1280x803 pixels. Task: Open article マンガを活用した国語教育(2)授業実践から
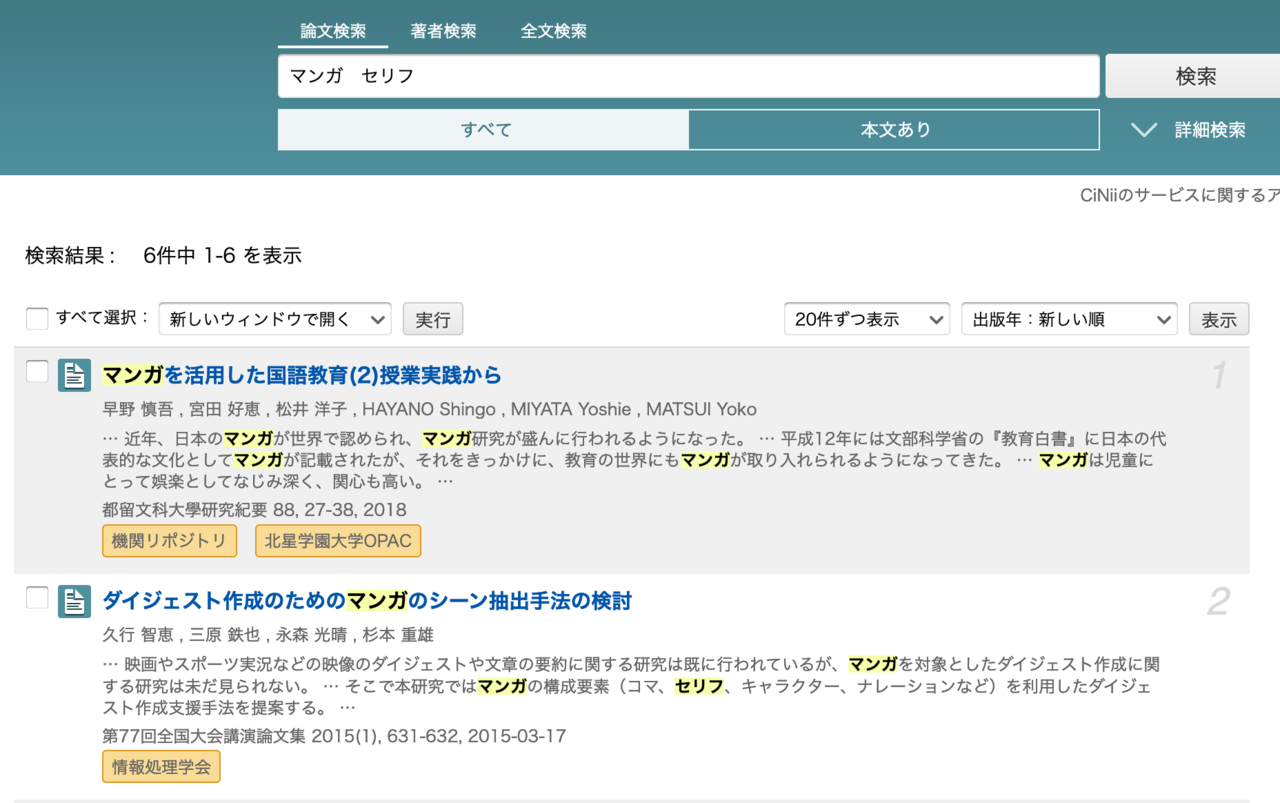click(302, 375)
